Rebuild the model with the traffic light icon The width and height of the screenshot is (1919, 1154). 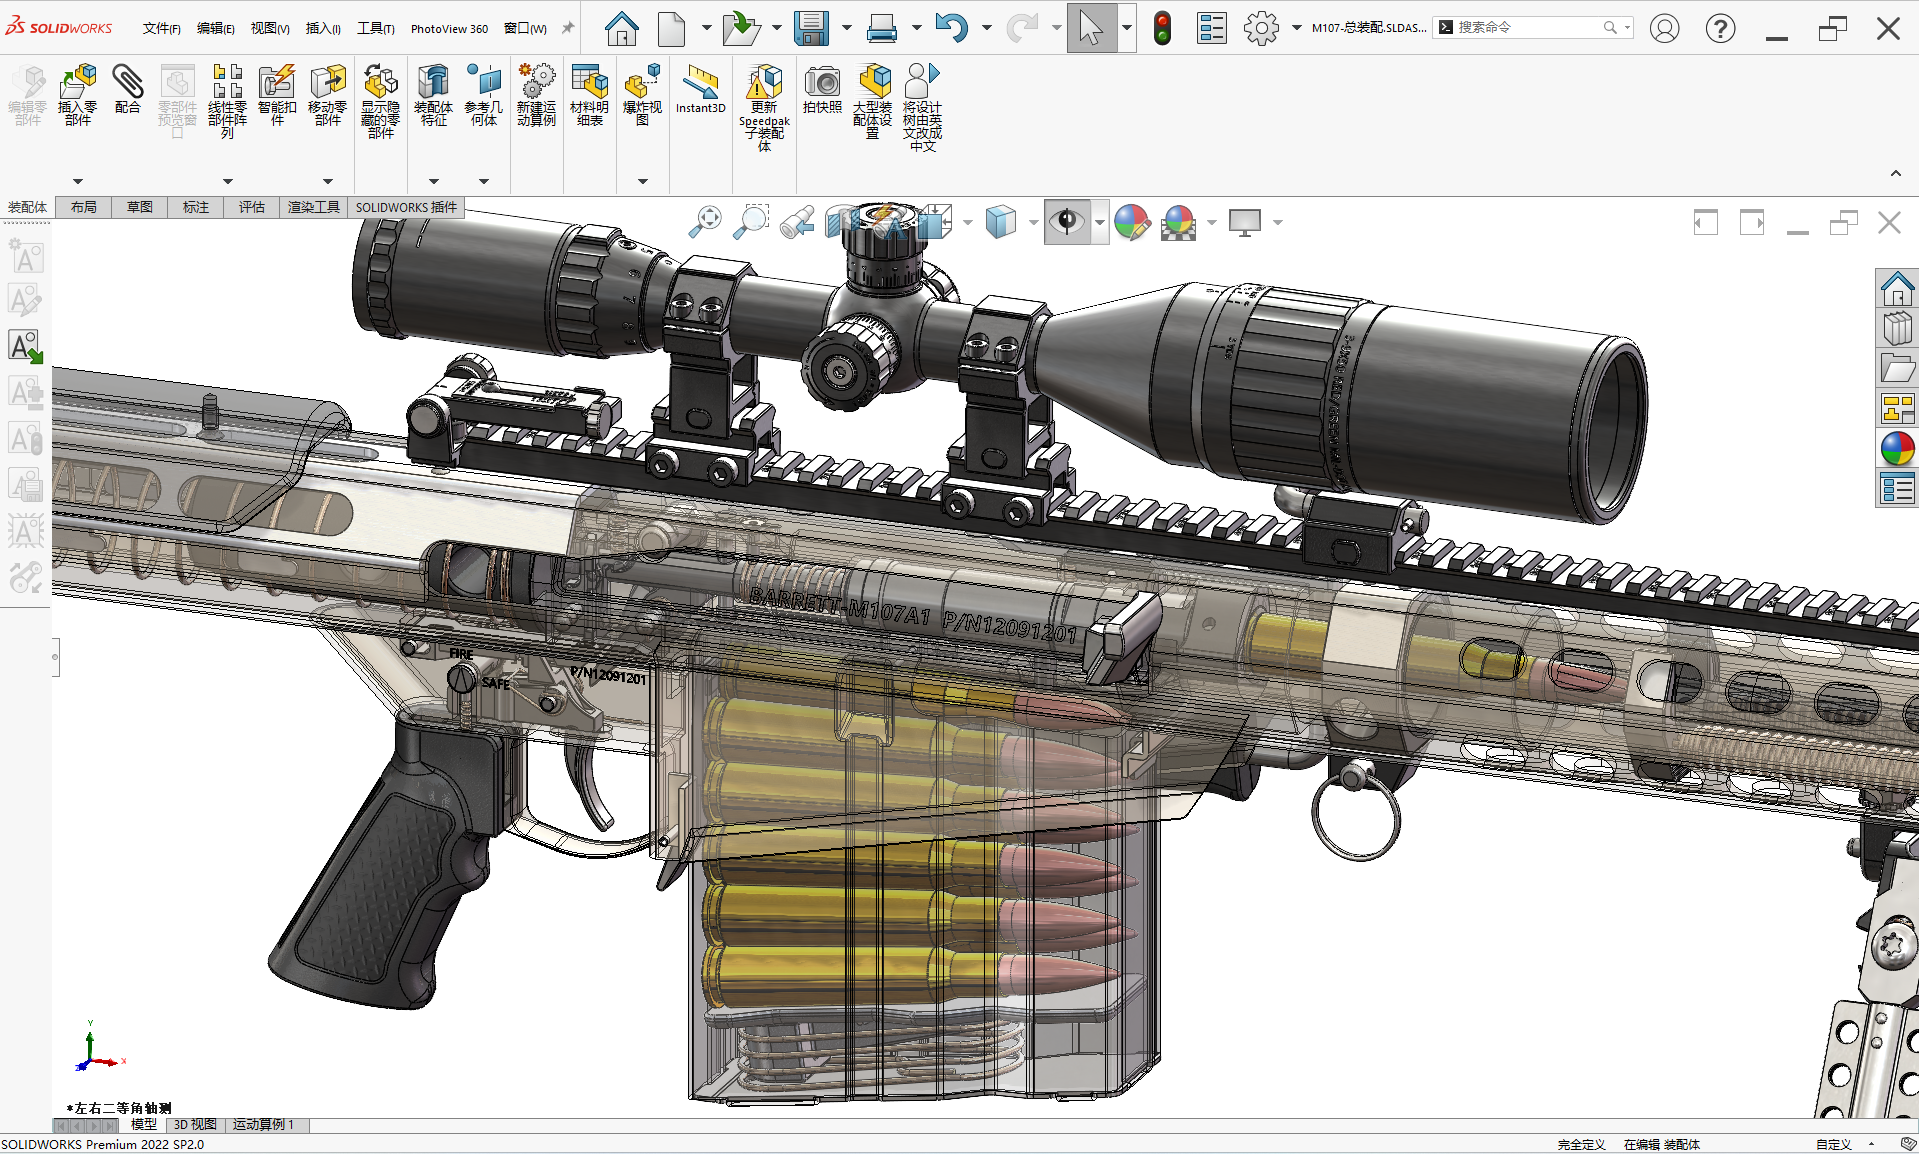[1162, 28]
